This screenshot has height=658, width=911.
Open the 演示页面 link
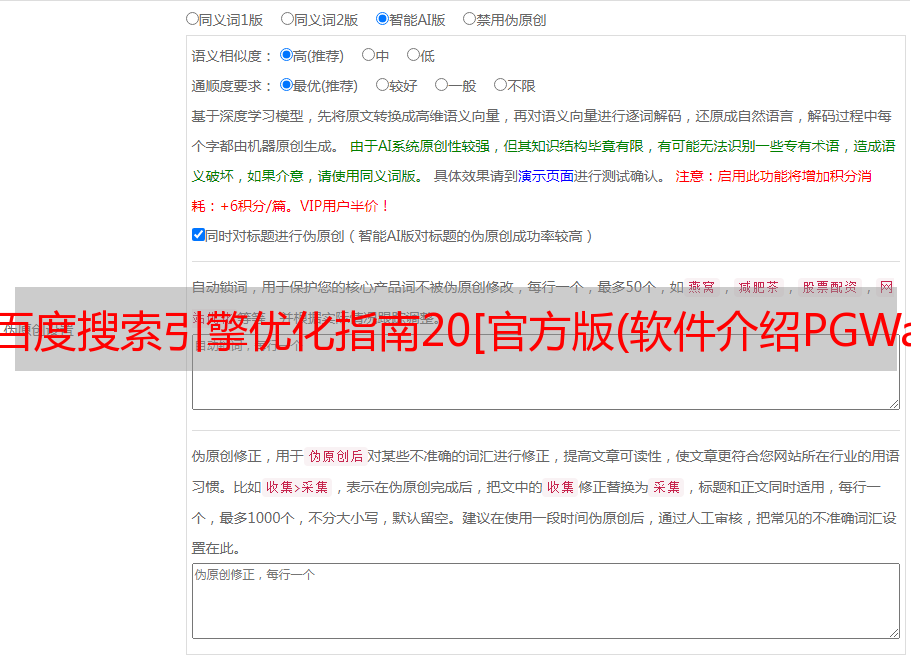[546, 176]
